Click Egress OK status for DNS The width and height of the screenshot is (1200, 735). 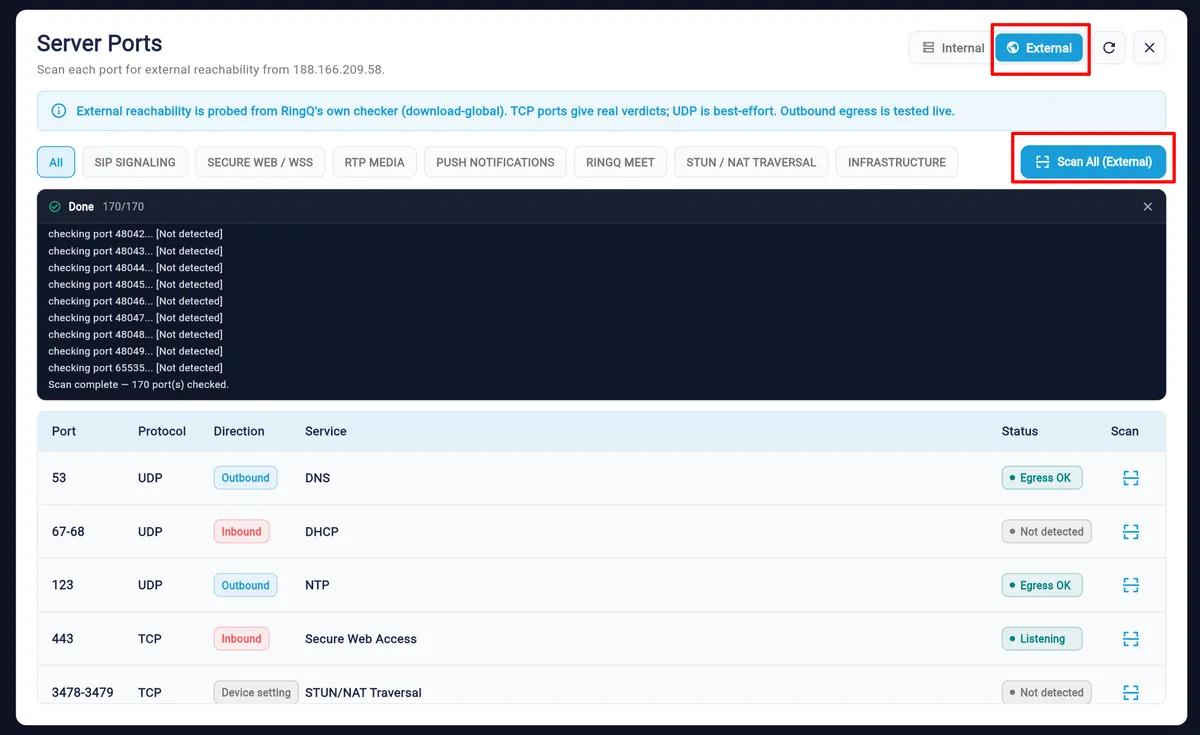point(1042,478)
